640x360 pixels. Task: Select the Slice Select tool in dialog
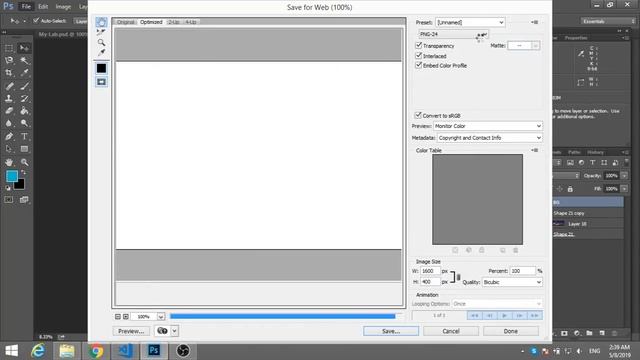tap(101, 32)
